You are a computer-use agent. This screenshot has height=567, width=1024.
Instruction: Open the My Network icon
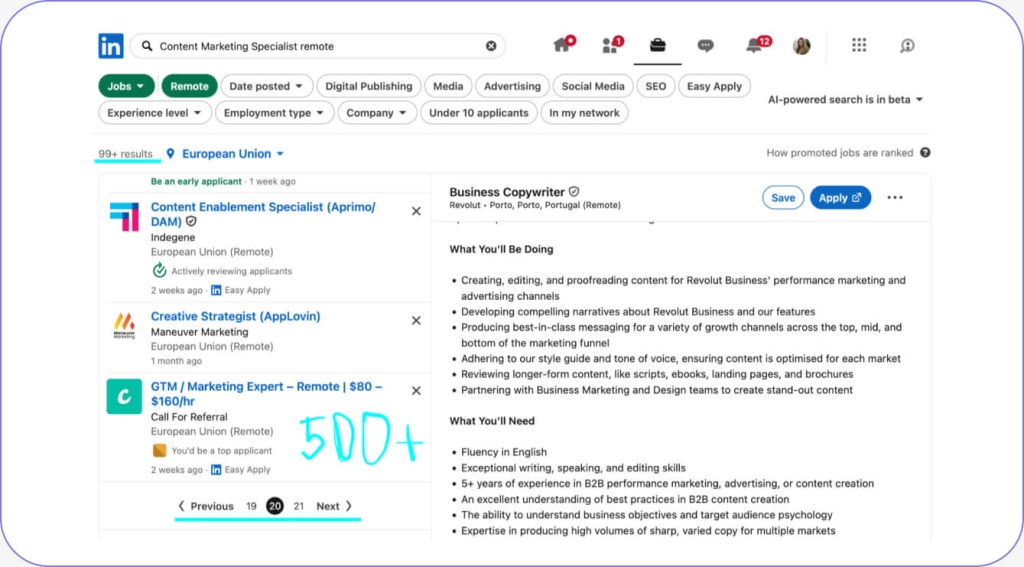point(611,44)
